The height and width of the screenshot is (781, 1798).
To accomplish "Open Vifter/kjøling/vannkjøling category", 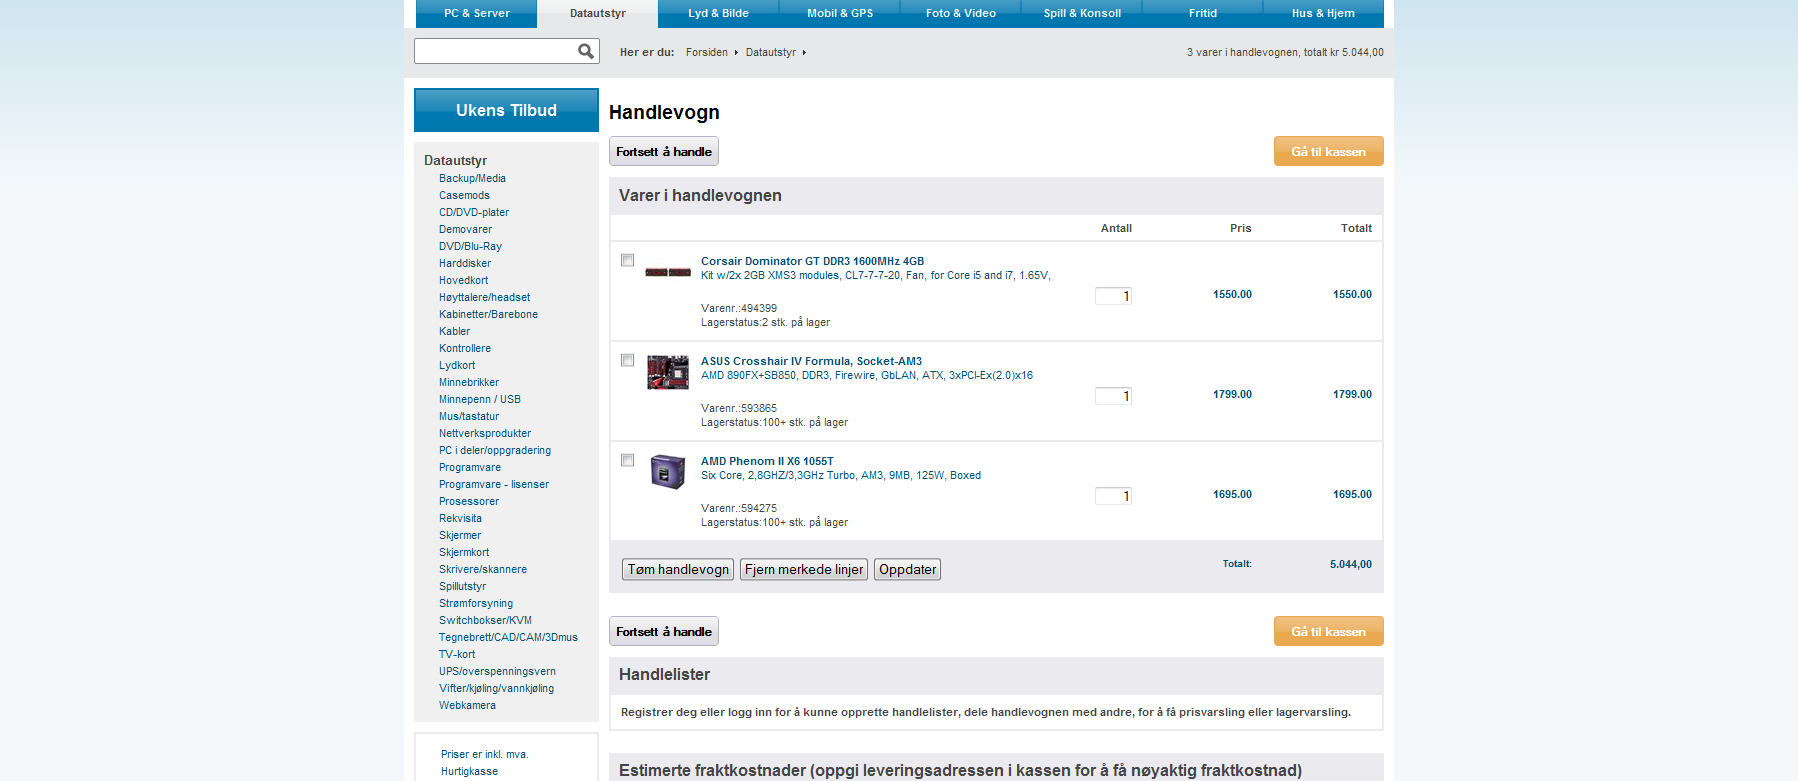I will 496,688.
